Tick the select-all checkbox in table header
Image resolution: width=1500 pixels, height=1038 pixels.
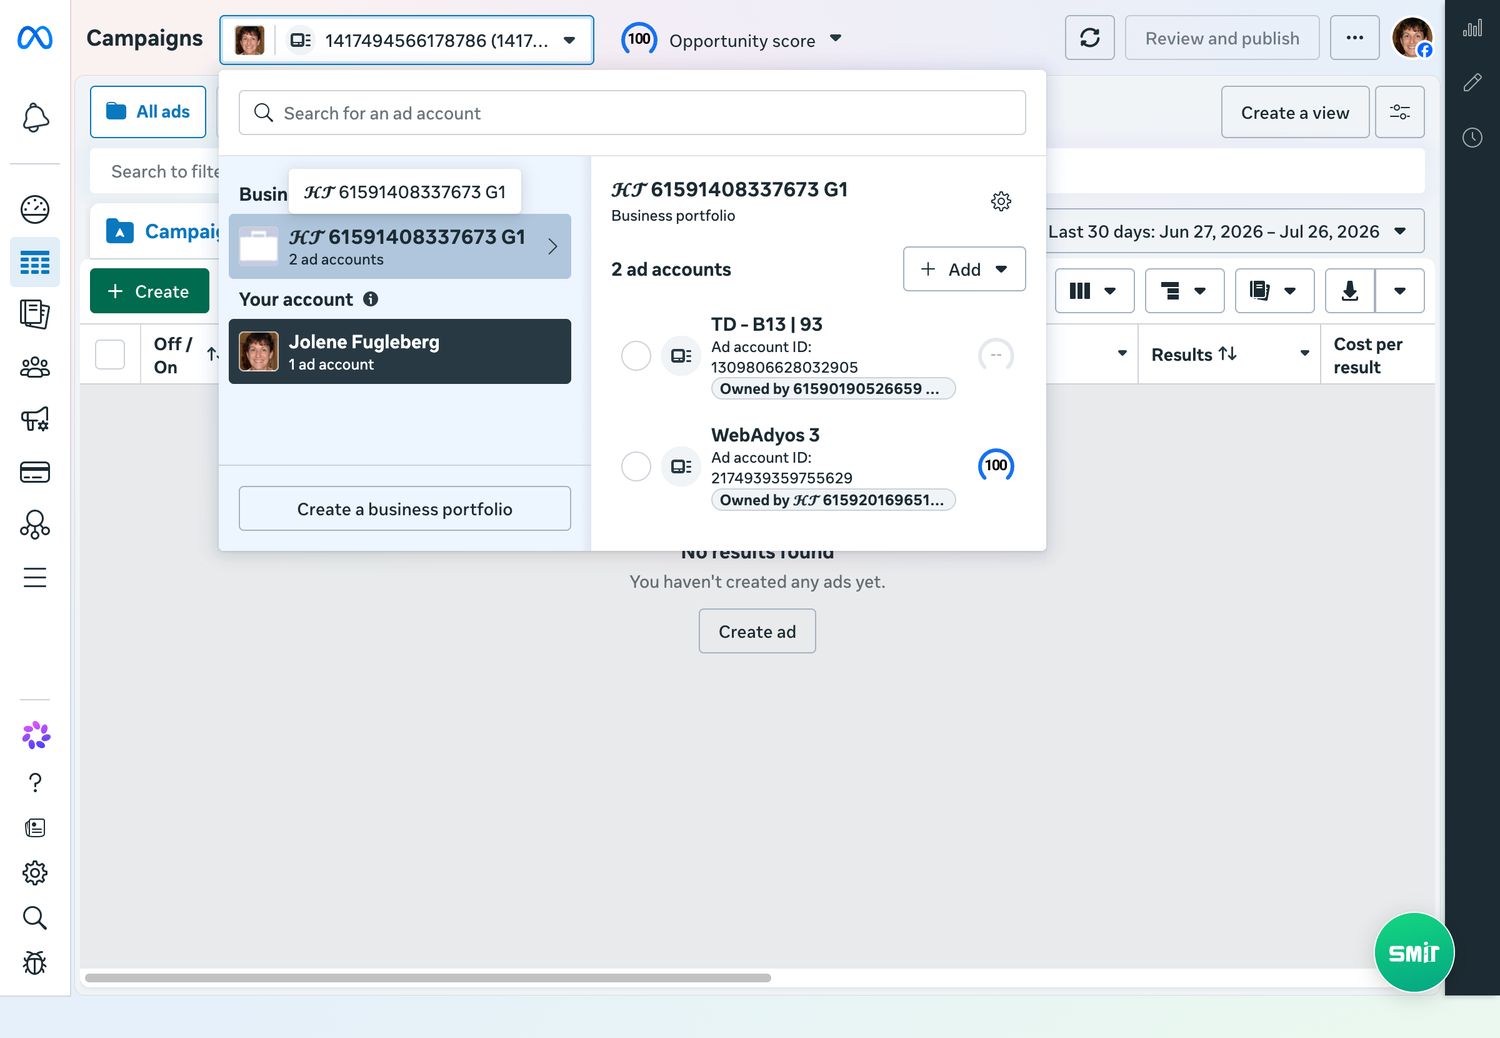(x=110, y=355)
